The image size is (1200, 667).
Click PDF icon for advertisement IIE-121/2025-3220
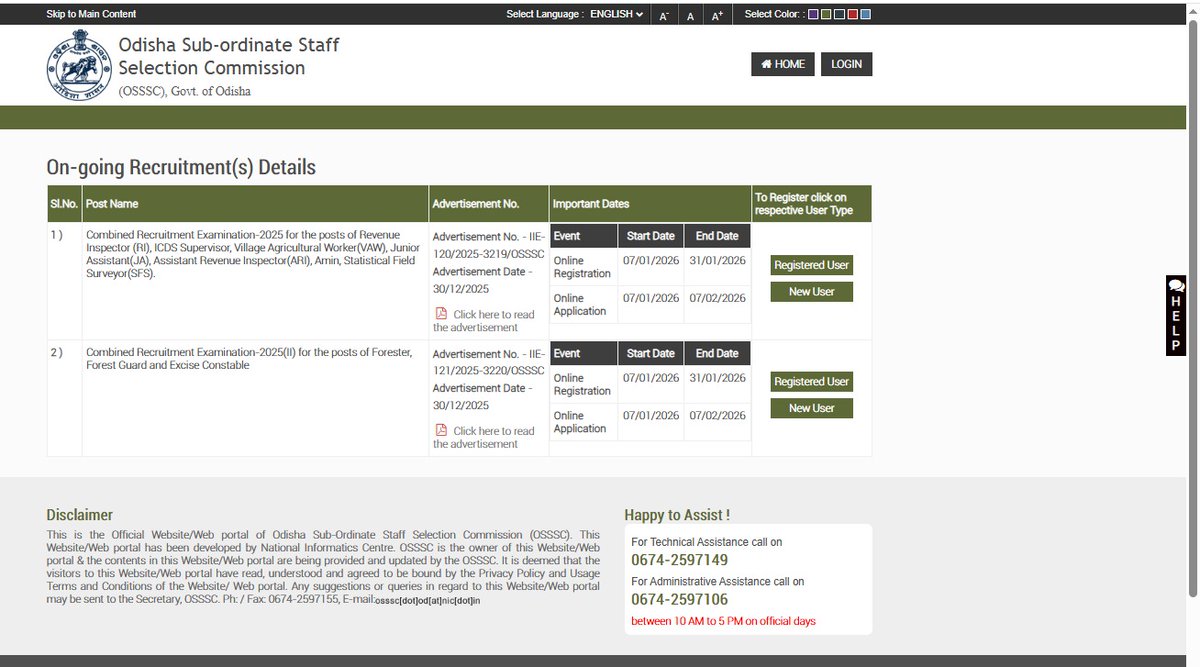441,430
